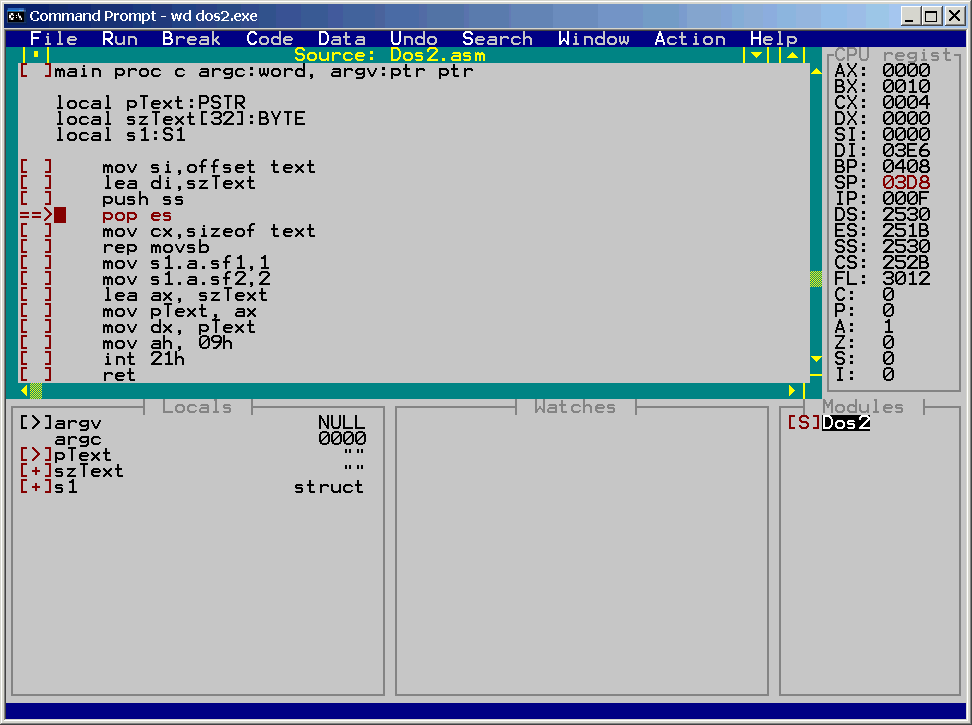Click the horizontal scrollbar left arrow
972x725 pixels.
coord(23,390)
